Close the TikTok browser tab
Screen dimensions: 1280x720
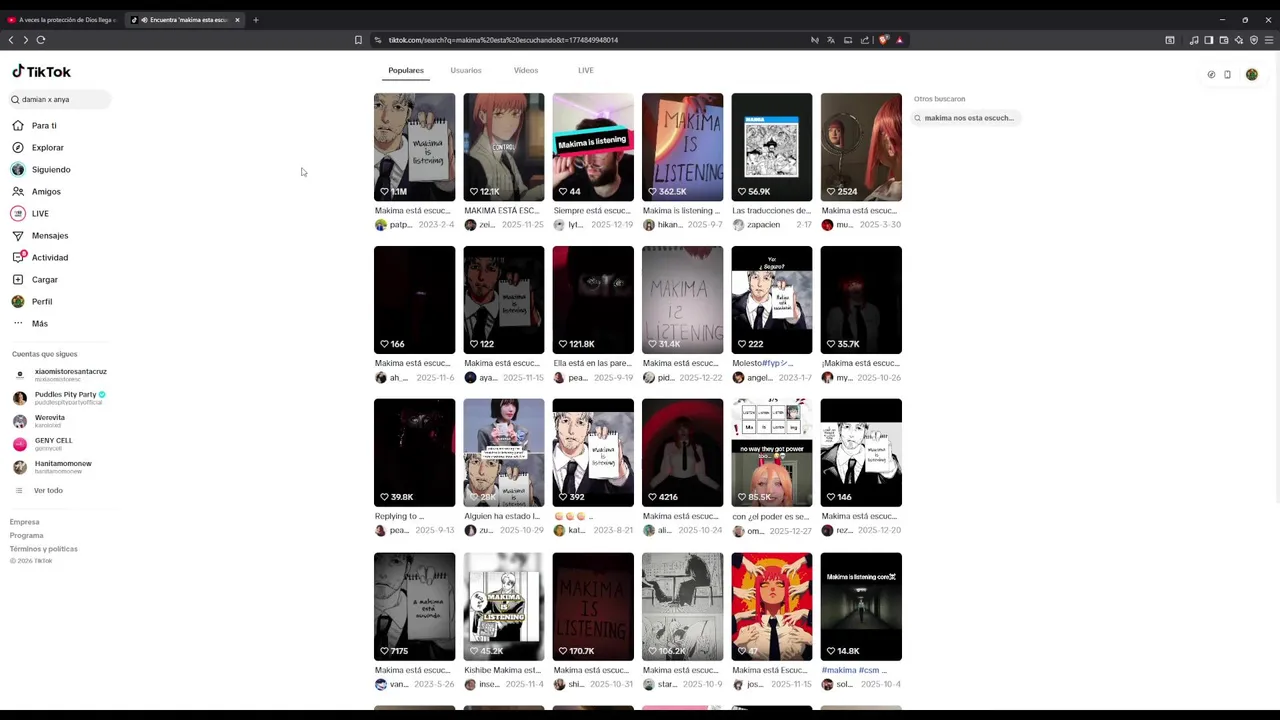(x=237, y=20)
